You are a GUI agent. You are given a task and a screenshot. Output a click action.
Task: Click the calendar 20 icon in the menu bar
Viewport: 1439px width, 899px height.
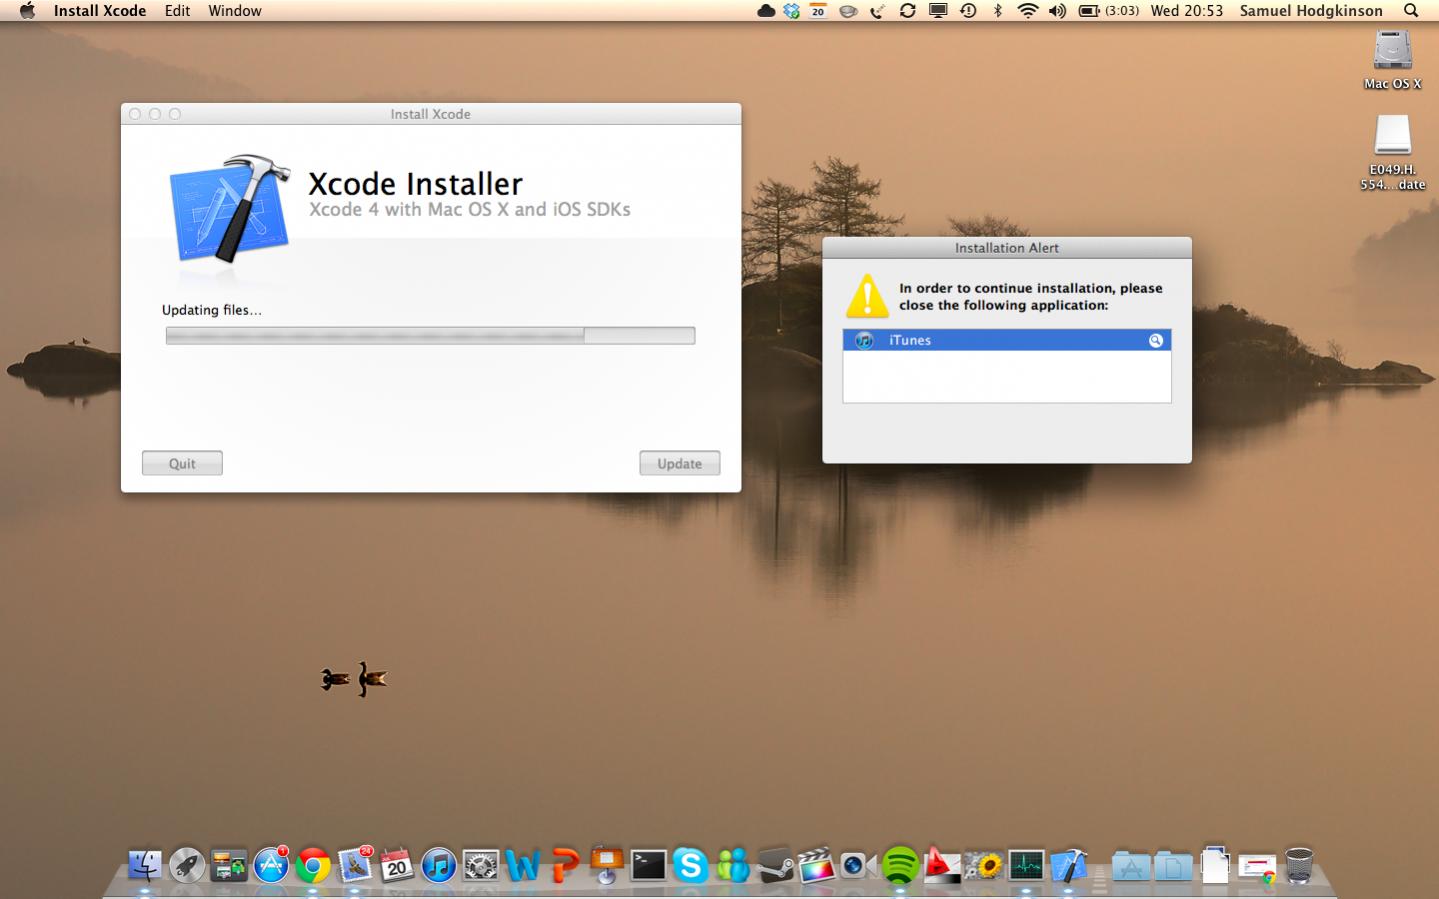[818, 11]
